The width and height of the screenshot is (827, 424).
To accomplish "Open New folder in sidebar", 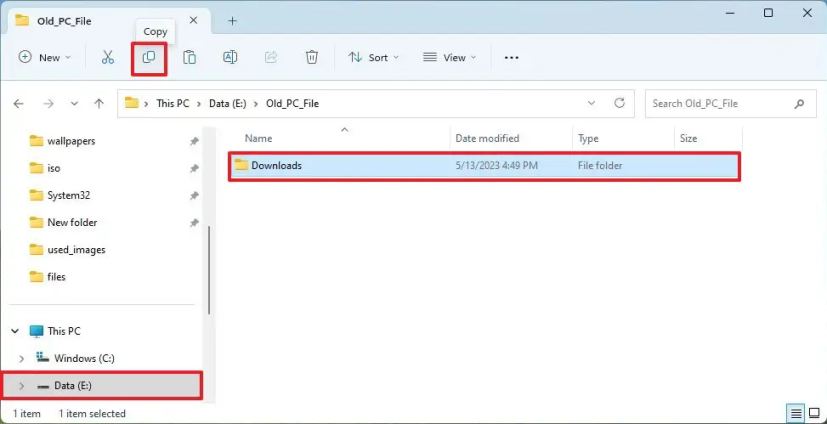I will tap(72, 223).
